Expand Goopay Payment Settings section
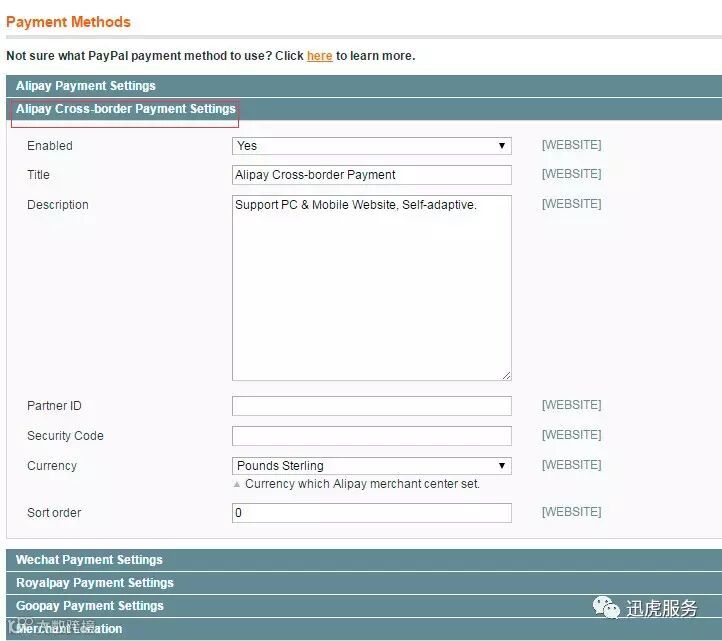722x641 pixels. [364, 606]
